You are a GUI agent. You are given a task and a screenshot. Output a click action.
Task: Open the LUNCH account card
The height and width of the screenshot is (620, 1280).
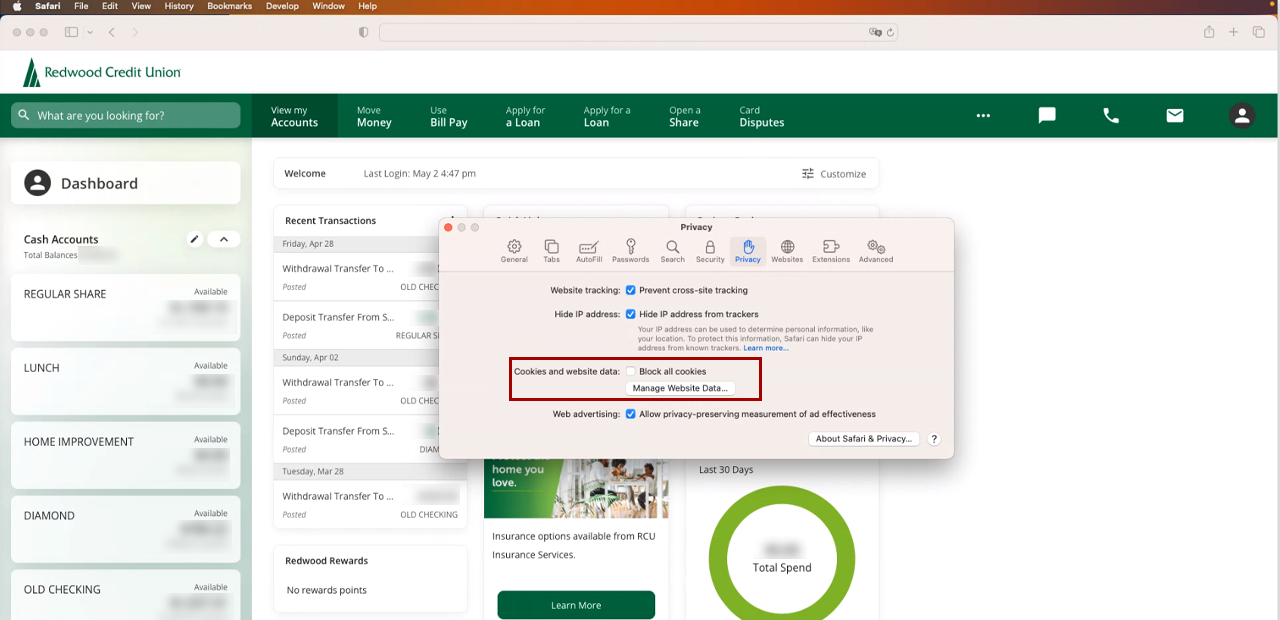tap(126, 381)
